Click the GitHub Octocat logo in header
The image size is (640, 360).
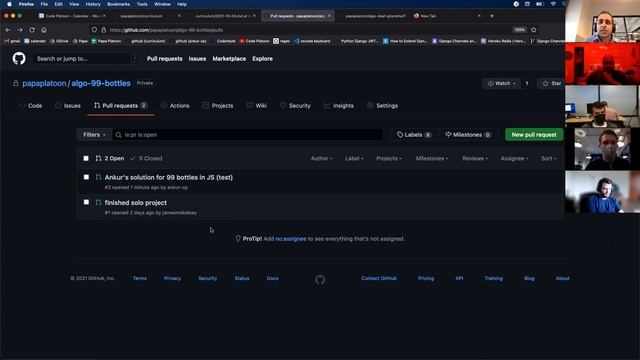(19, 59)
